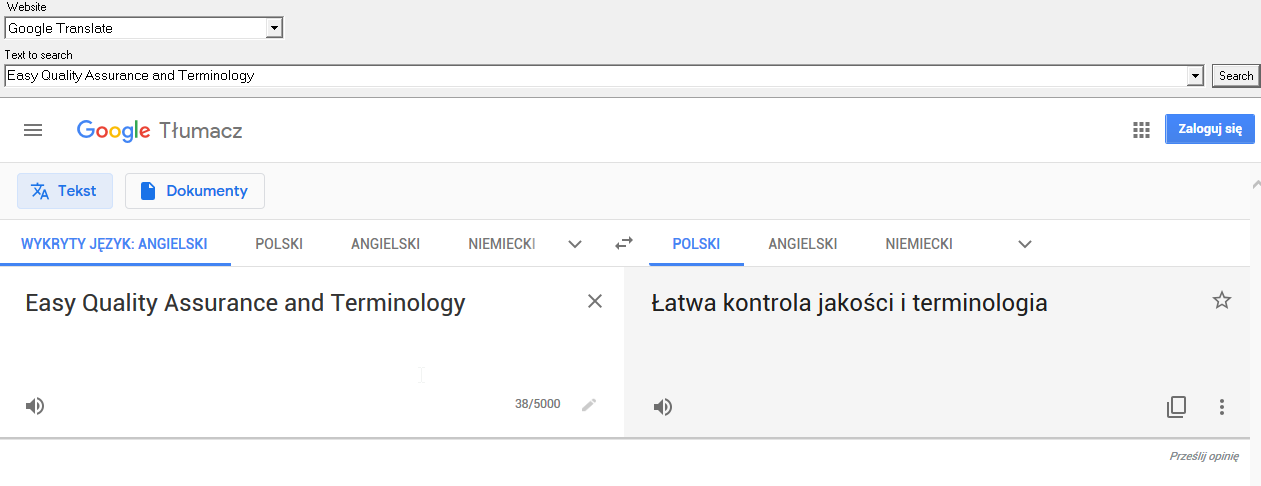The width and height of the screenshot is (1261, 486).
Task: Open the hamburger main menu
Action: tap(33, 130)
